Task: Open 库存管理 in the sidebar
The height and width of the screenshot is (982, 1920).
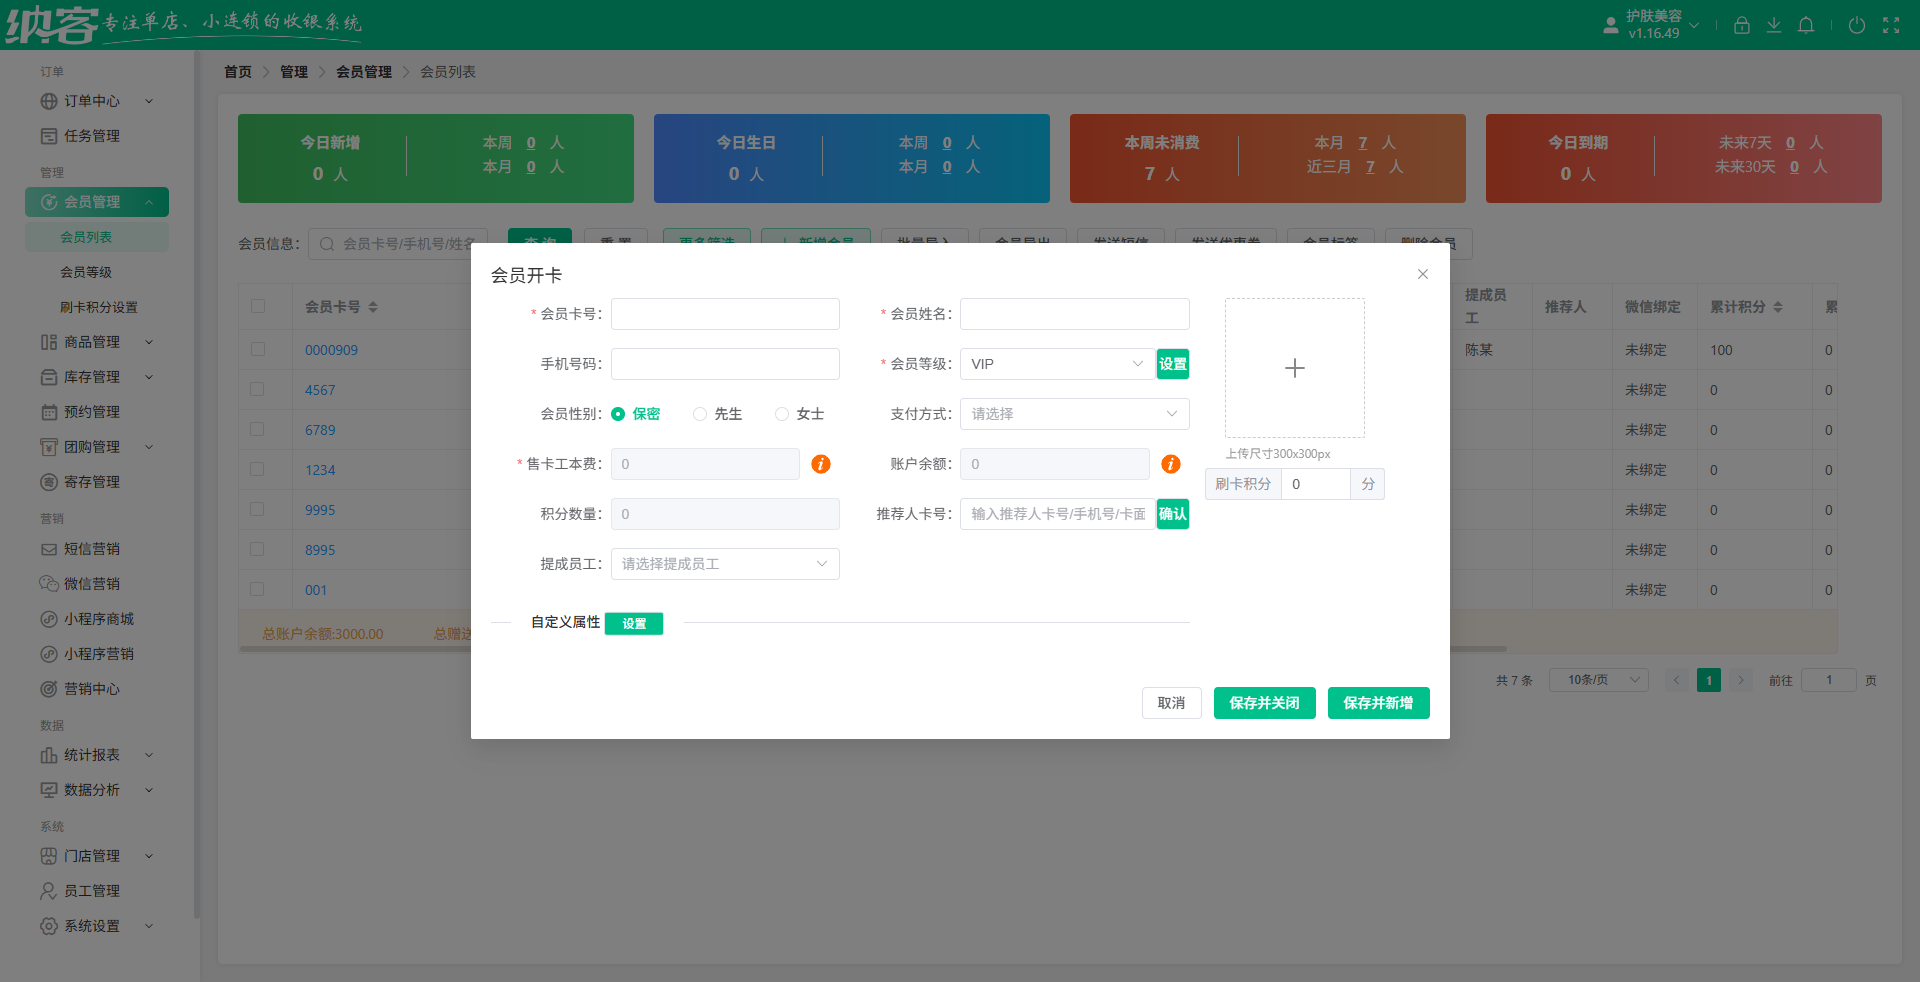Action: tap(97, 377)
